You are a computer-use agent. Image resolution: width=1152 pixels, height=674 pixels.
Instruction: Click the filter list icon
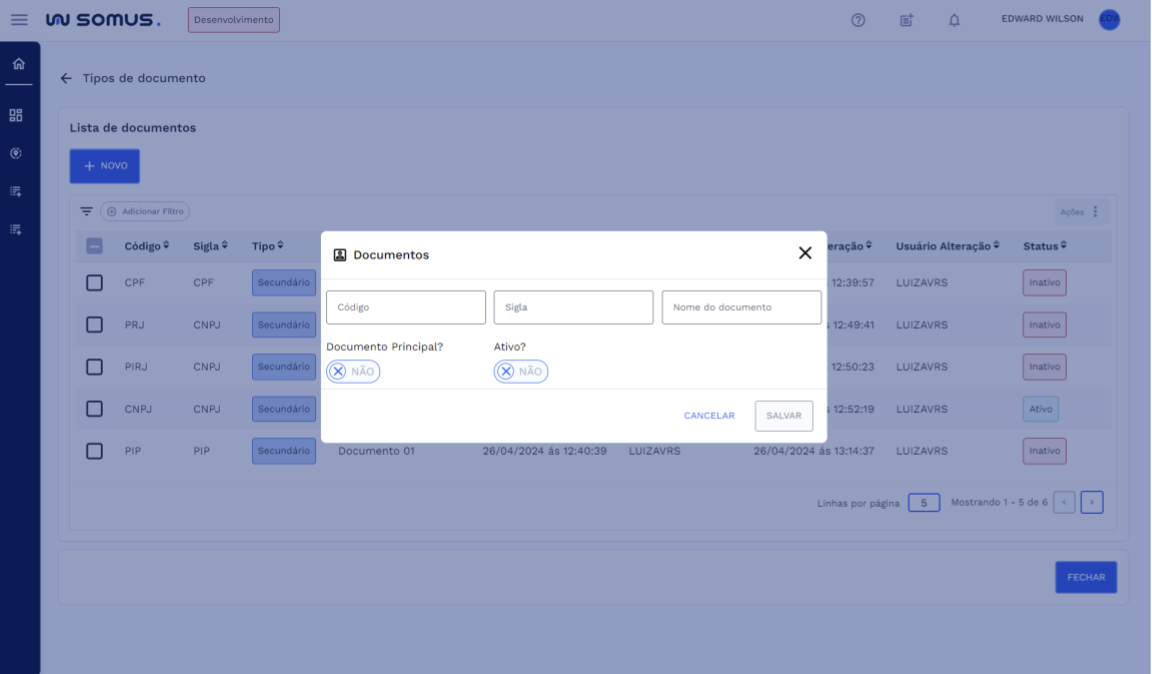pyautogui.click(x=86, y=212)
